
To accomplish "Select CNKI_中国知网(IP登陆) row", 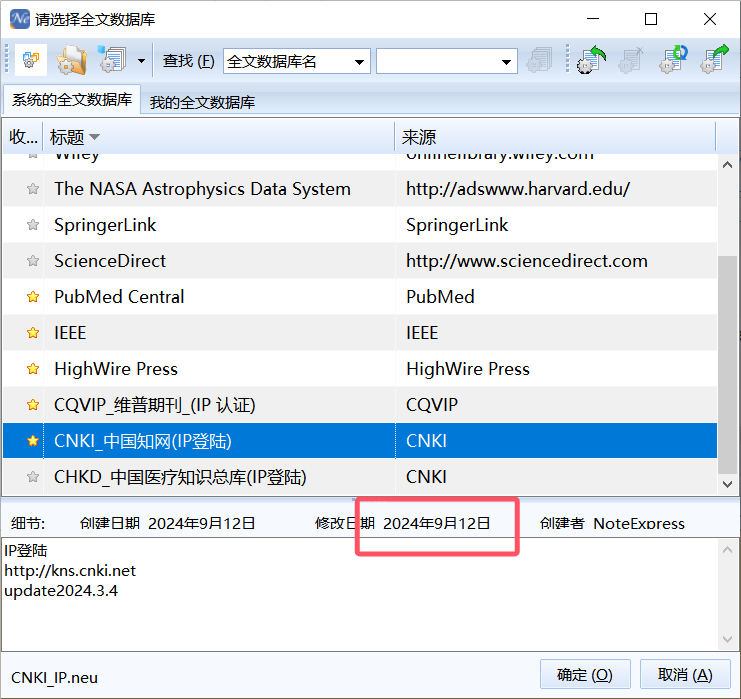I will click(360, 441).
